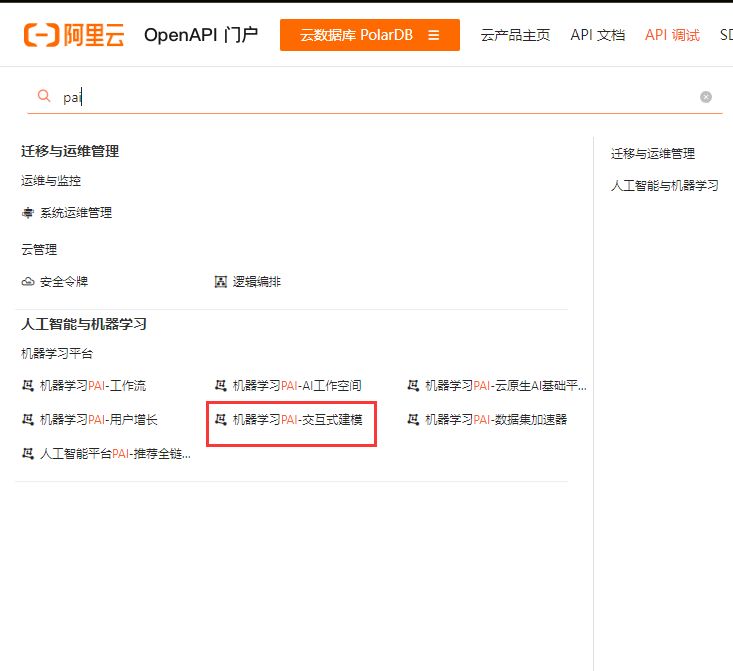Click the icon beside 系统运维管理
733x671 pixels.
28,213
